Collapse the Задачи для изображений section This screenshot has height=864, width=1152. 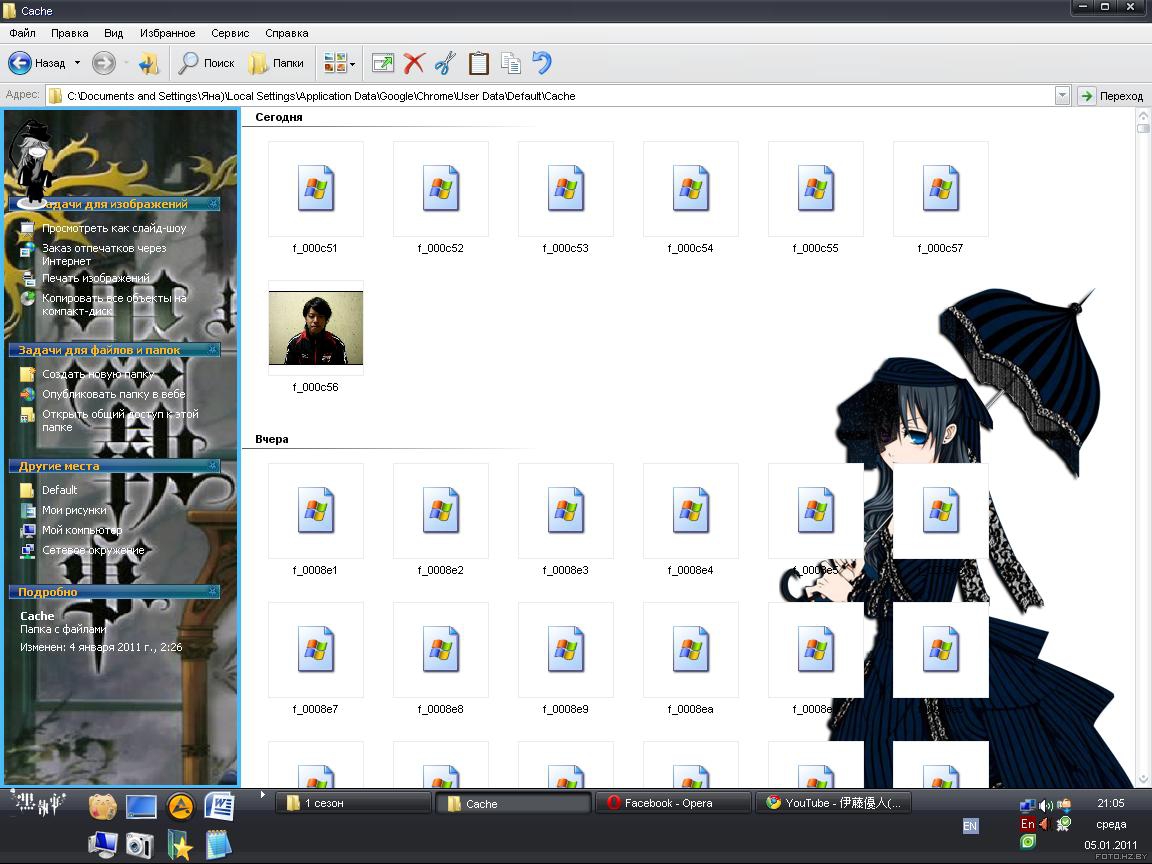212,204
